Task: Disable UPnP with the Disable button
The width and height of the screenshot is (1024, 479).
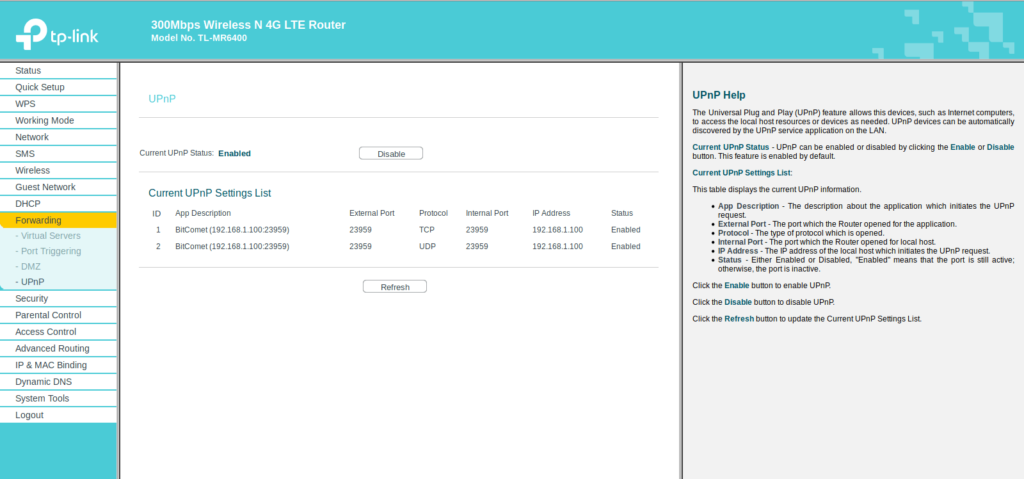Action: [391, 153]
